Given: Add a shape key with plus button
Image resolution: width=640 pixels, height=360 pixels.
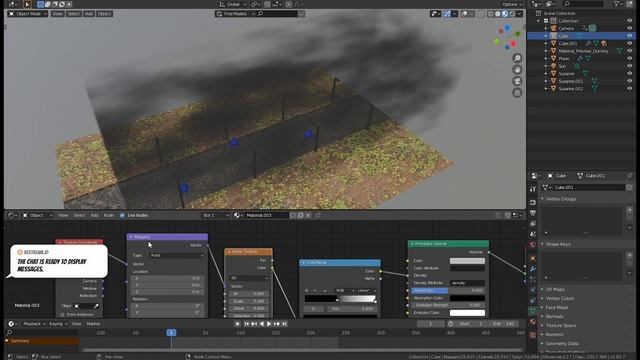Looking at the screenshot, I should pos(629,255).
